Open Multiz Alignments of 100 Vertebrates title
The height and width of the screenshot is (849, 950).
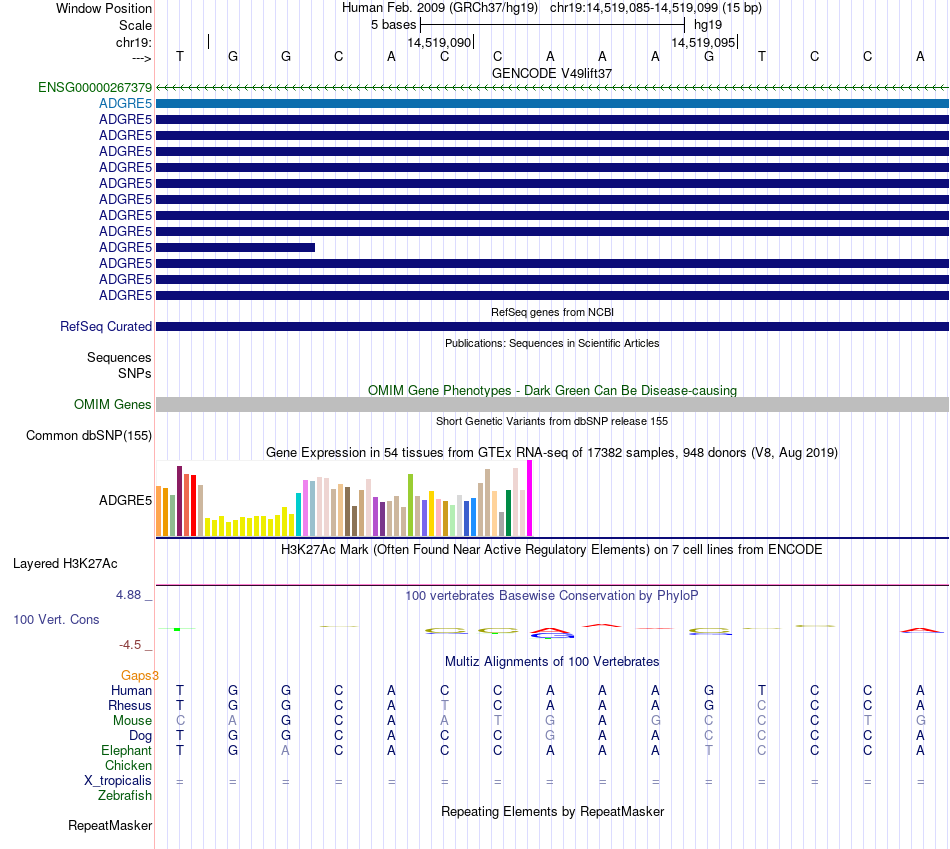pos(552,662)
